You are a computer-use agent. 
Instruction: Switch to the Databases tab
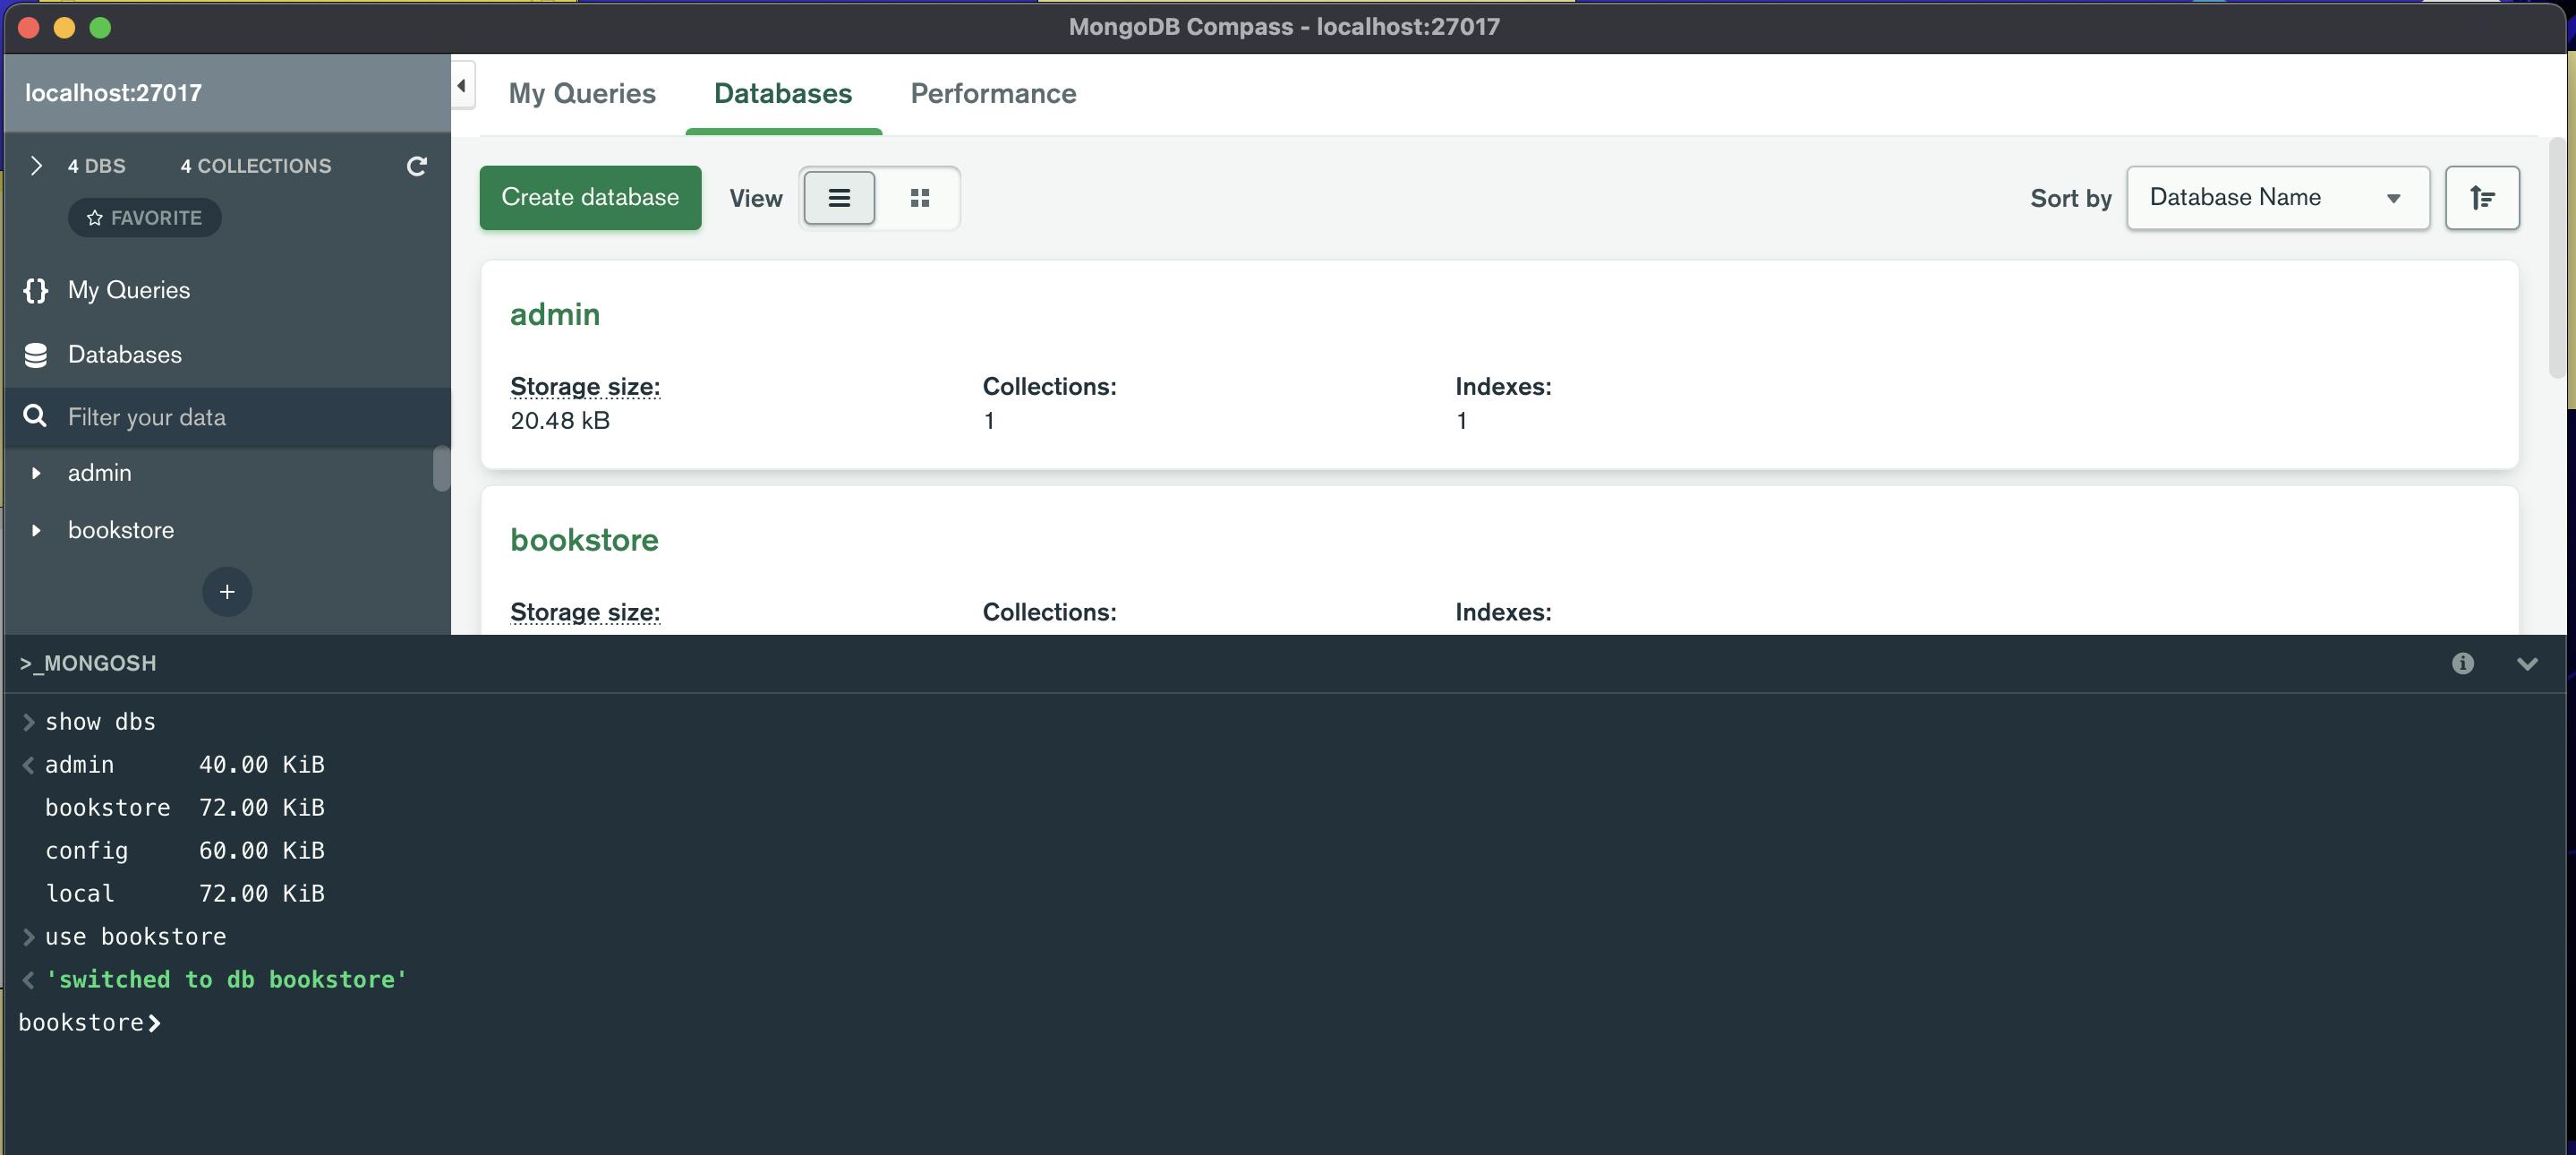783,94
